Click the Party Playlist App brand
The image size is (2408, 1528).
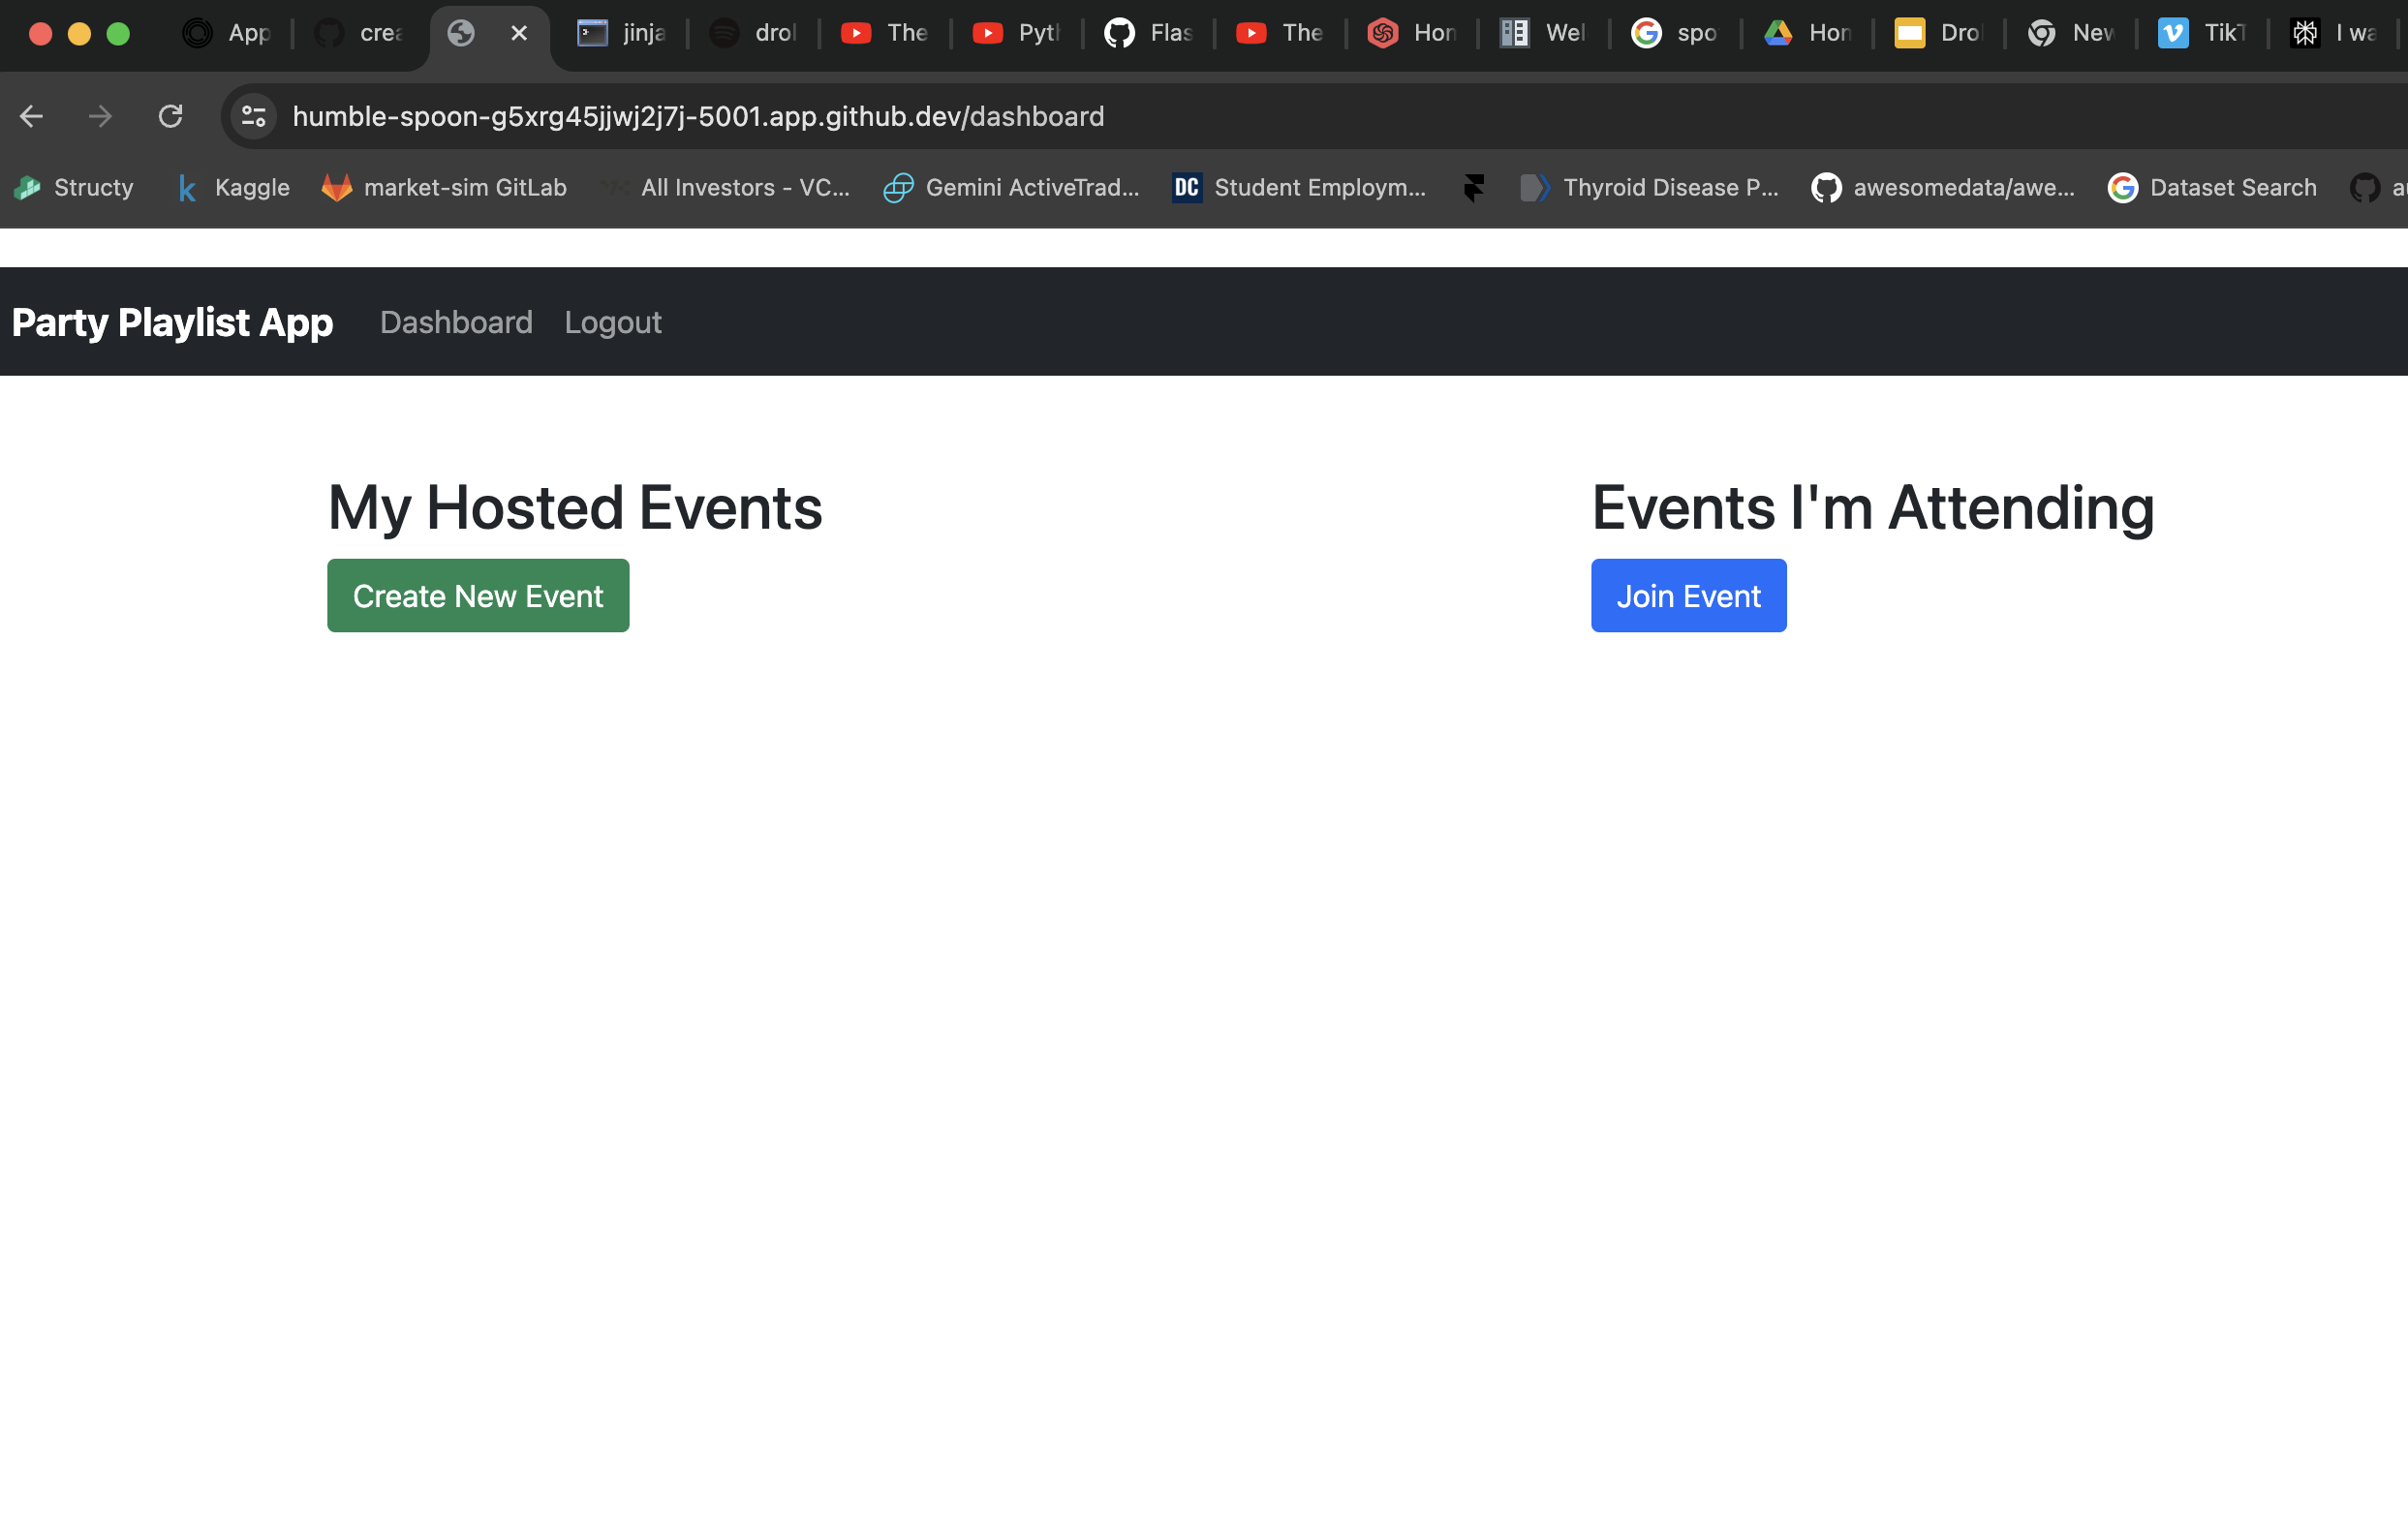(172, 322)
